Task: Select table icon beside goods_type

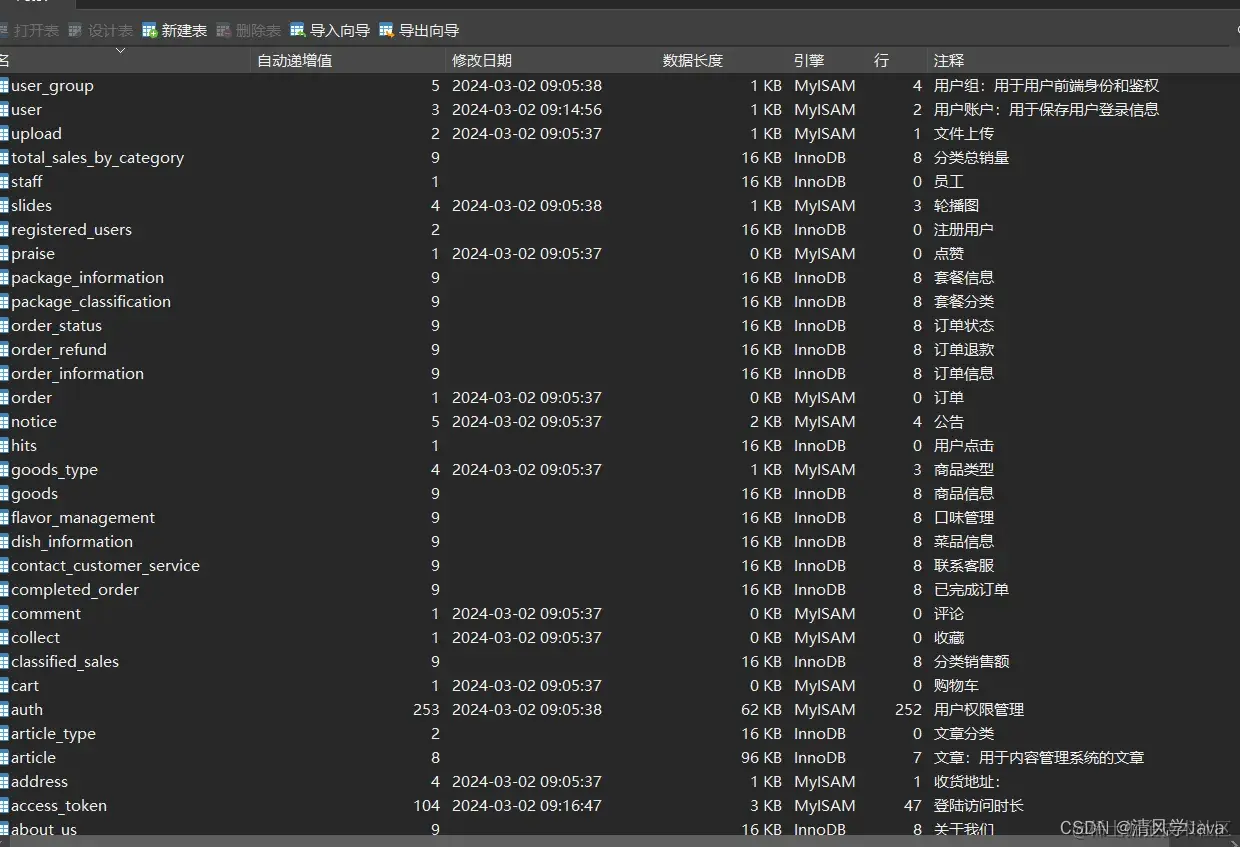Action: [x=4, y=470]
